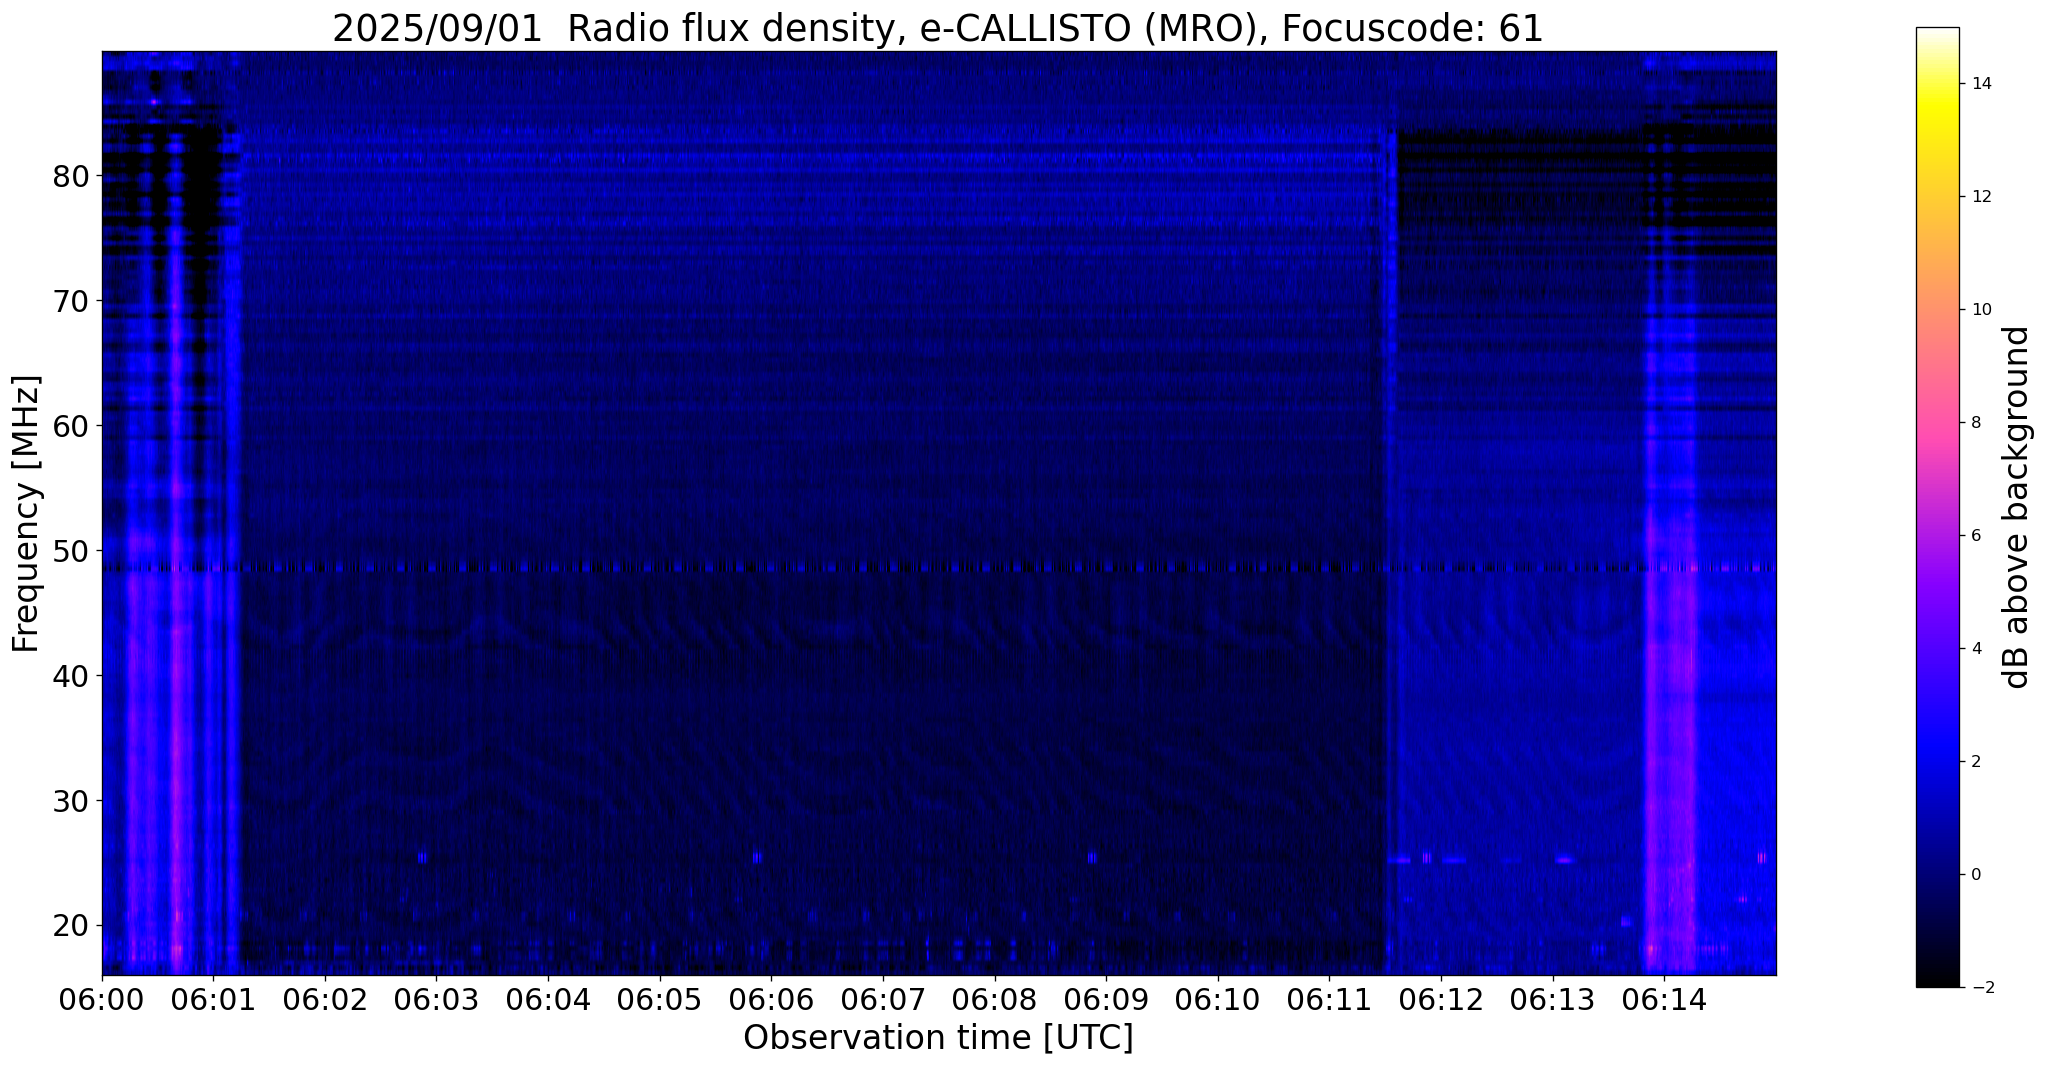Click the 06:06 time tick label
Image resolution: width=2047 pixels, height=1067 pixels.
pos(771,1000)
